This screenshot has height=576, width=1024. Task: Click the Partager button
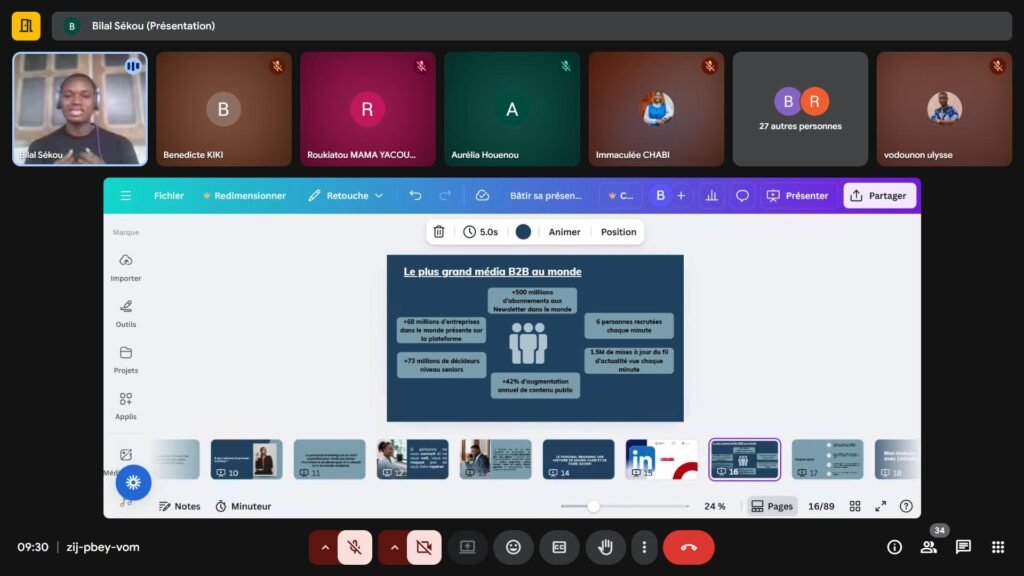[878, 196]
